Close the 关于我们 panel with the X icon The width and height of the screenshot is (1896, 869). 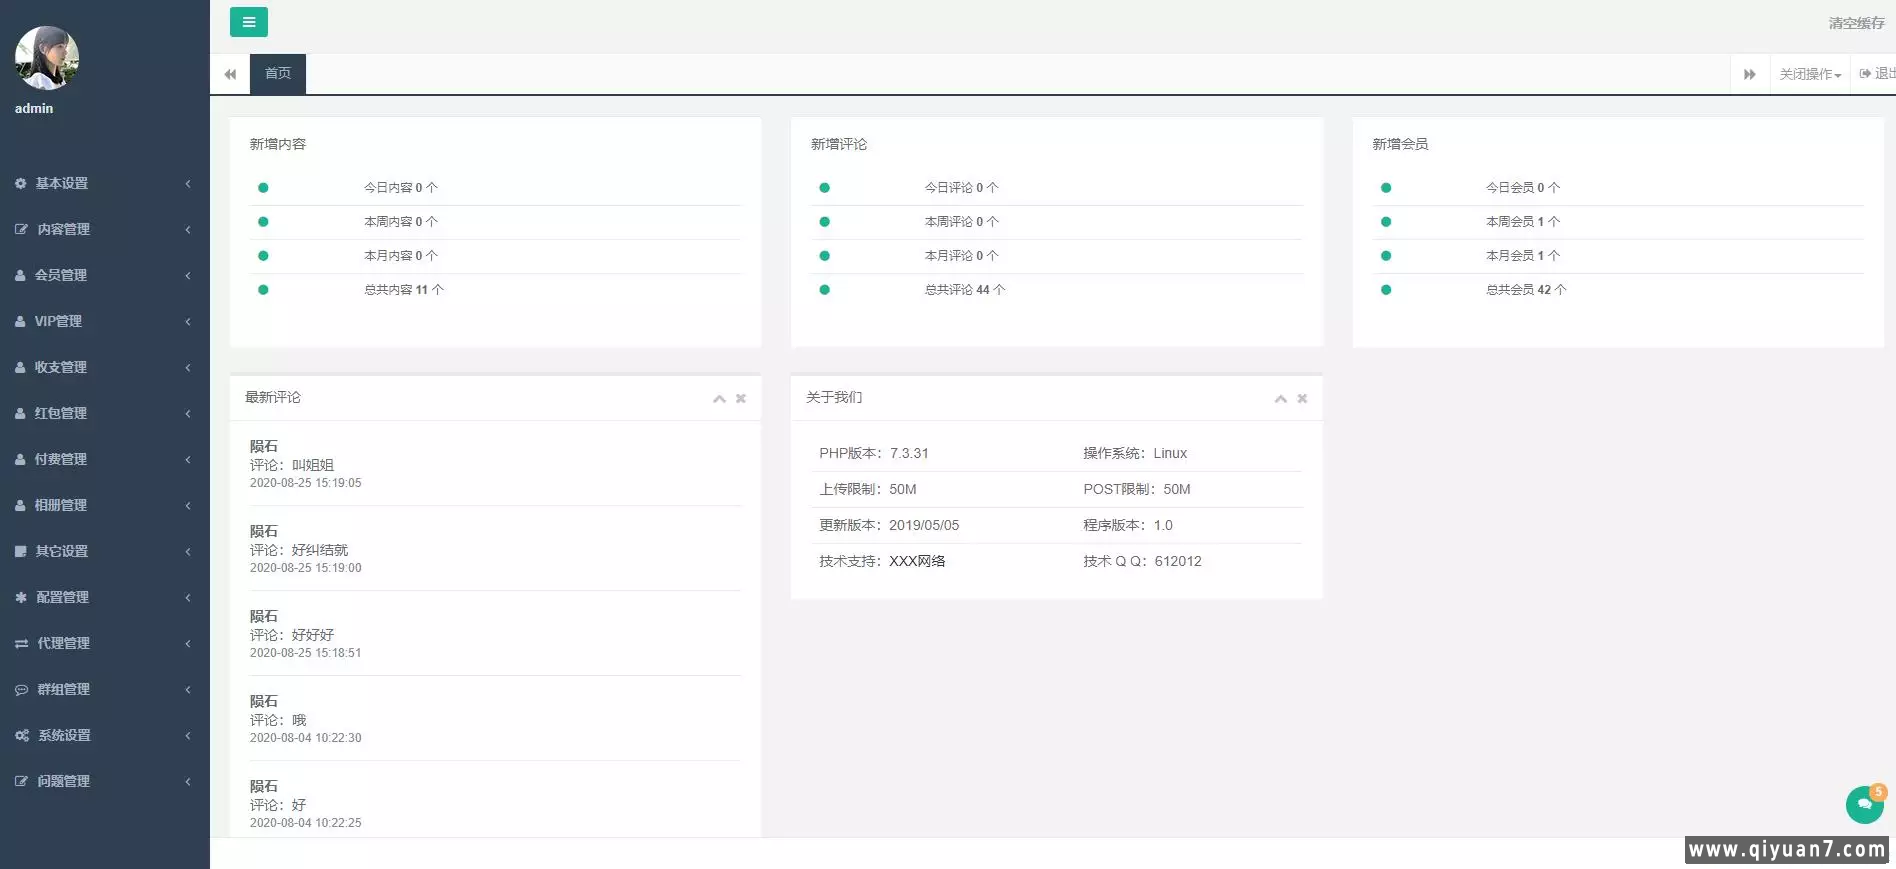coord(1302,398)
